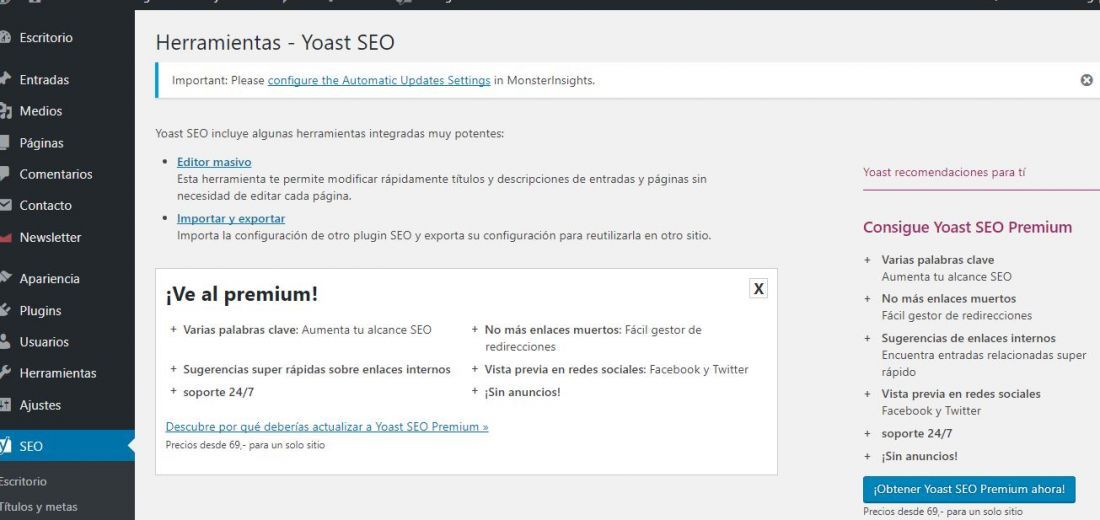The image size is (1100, 520).
Task: Click the Medios media icon
Action: (x=5, y=111)
